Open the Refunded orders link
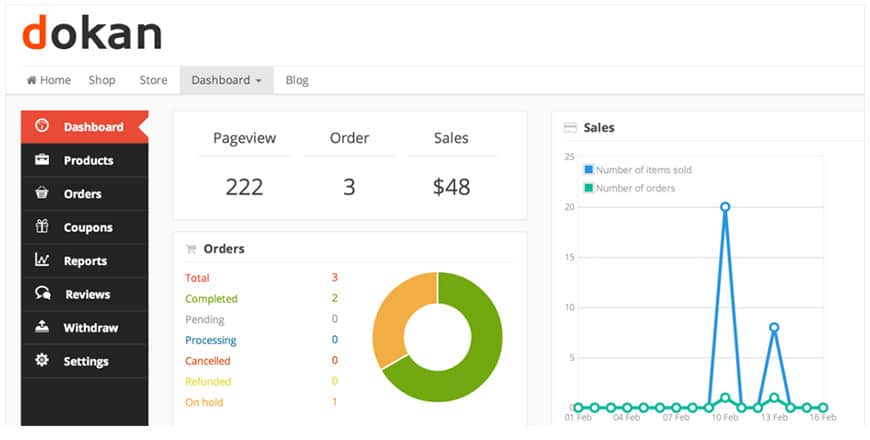The image size is (870, 440). (x=208, y=381)
